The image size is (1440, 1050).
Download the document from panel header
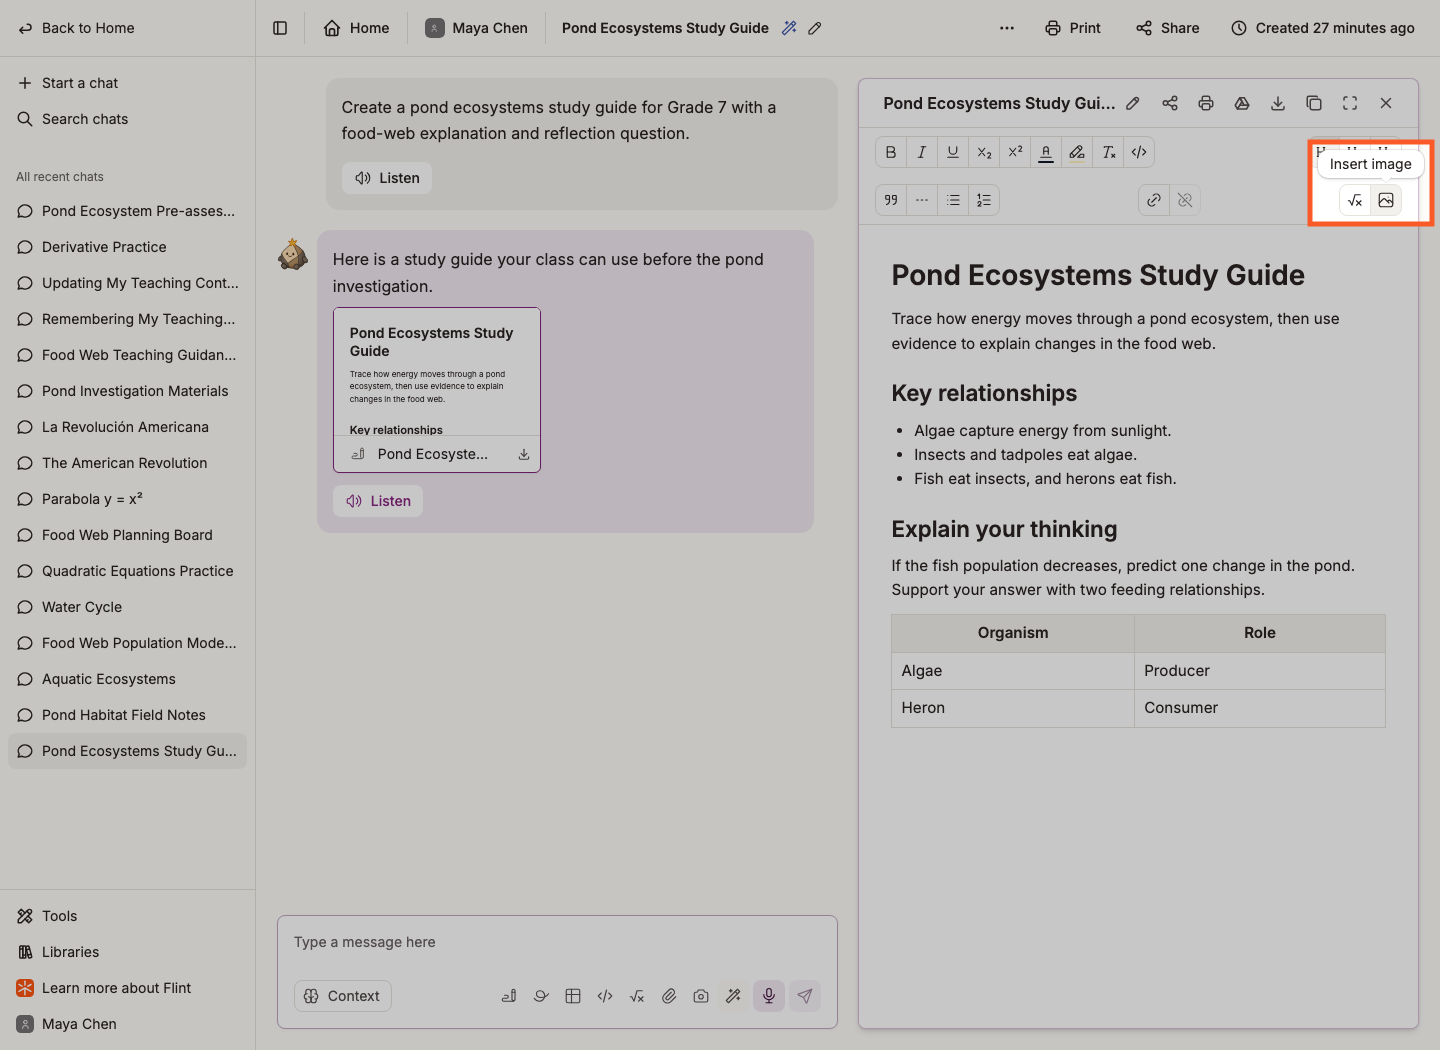pos(1278,103)
